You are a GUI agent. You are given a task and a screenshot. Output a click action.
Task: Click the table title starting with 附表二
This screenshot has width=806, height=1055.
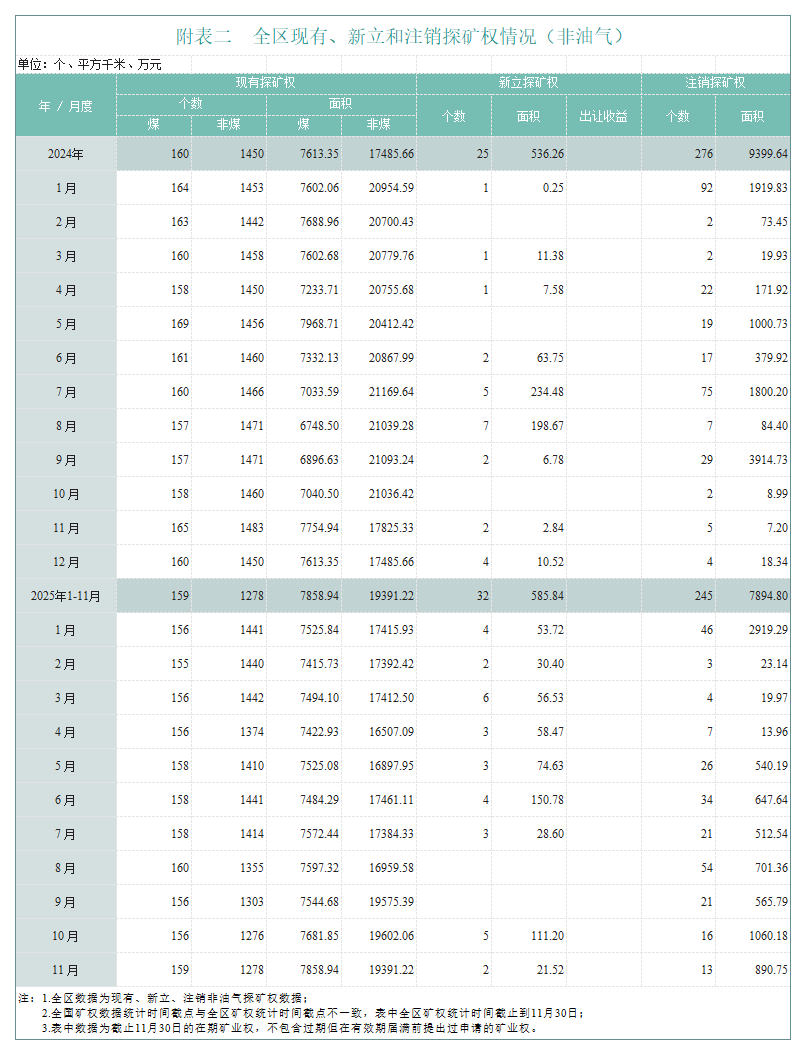(401, 37)
